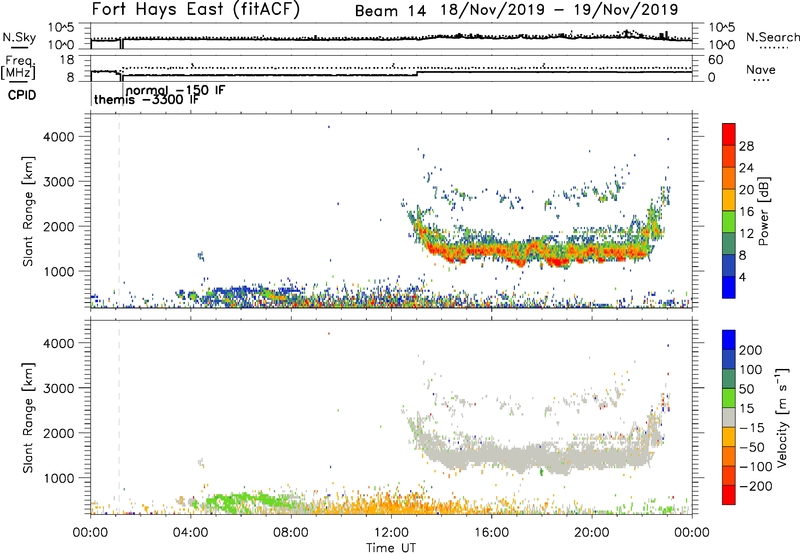Click the light green 15-50 velocity bar segment
Image resolution: width=800 pixels, height=554 pixels.
click(x=729, y=398)
